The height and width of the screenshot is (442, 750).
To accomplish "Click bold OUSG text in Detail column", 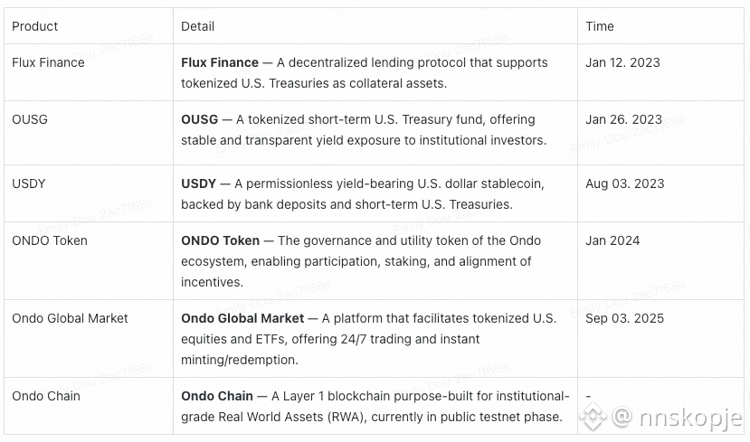I will (199, 120).
